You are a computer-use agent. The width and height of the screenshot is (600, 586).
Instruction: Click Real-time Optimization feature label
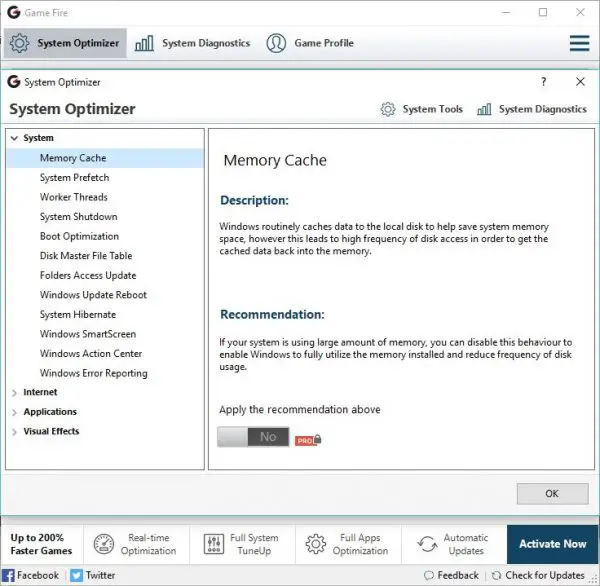coord(148,544)
